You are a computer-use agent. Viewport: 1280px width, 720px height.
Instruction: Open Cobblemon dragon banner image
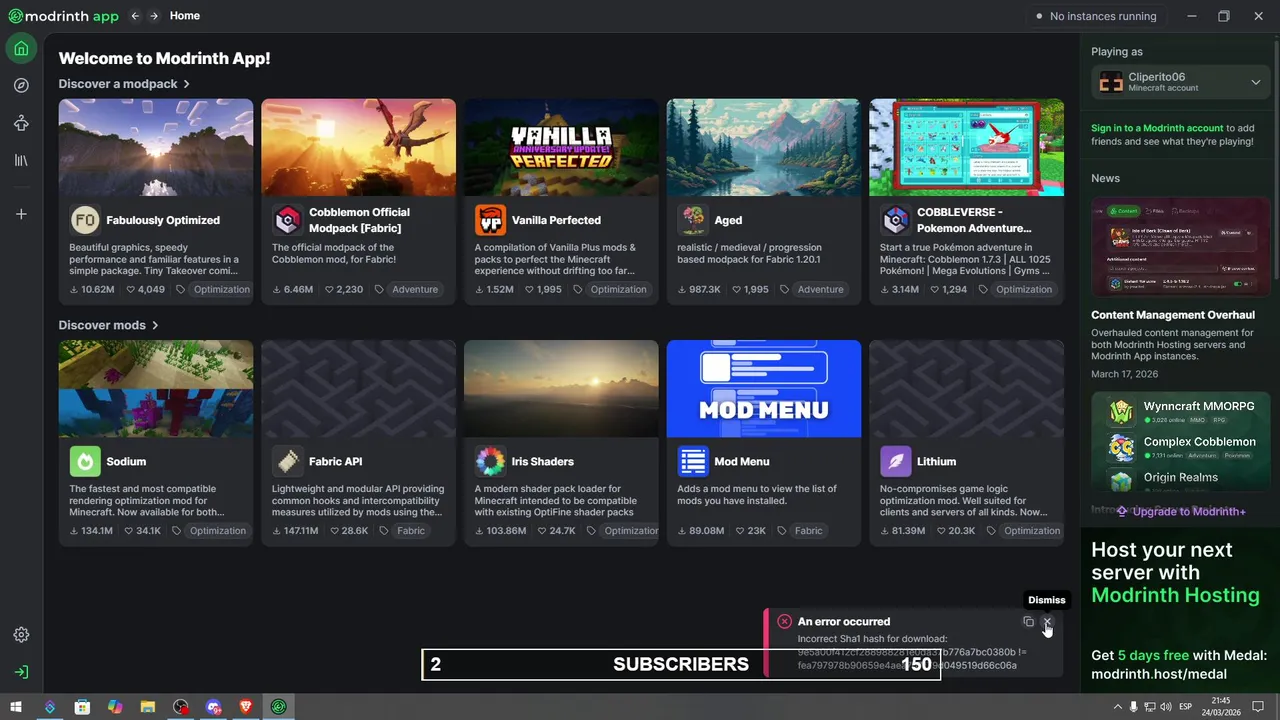[x=358, y=147]
